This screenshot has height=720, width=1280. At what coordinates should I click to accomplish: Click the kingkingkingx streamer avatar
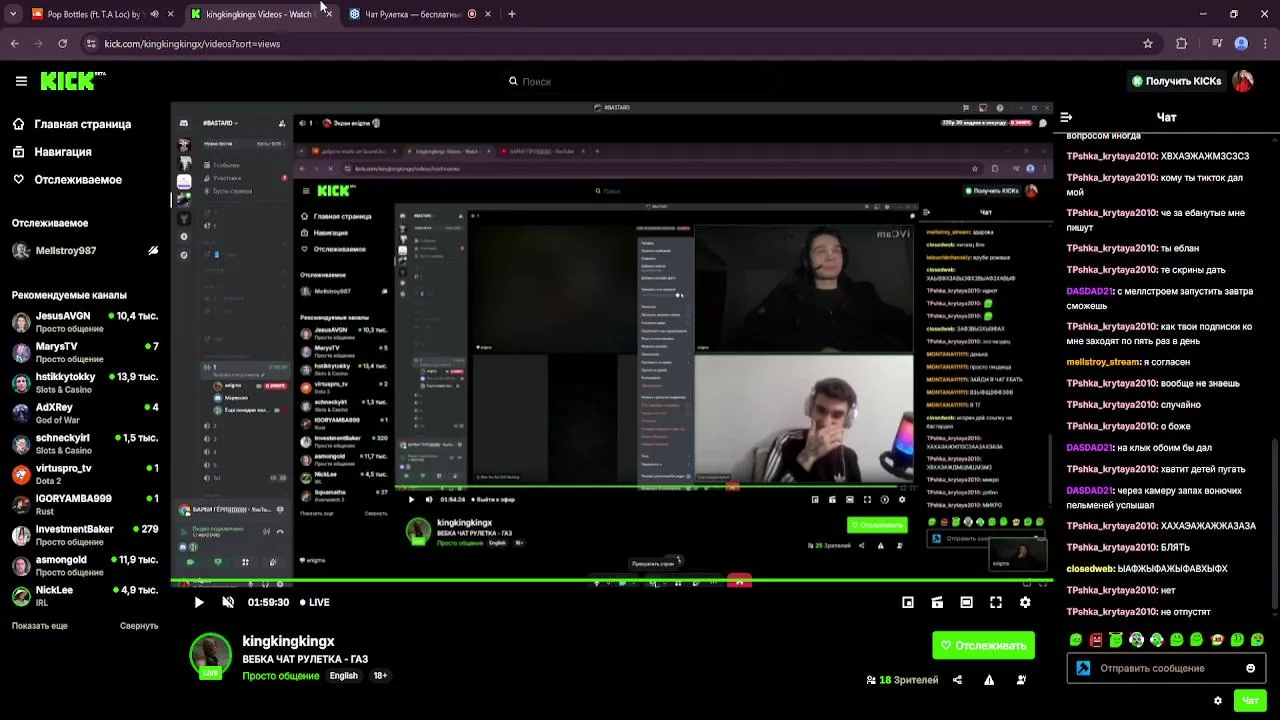point(211,654)
